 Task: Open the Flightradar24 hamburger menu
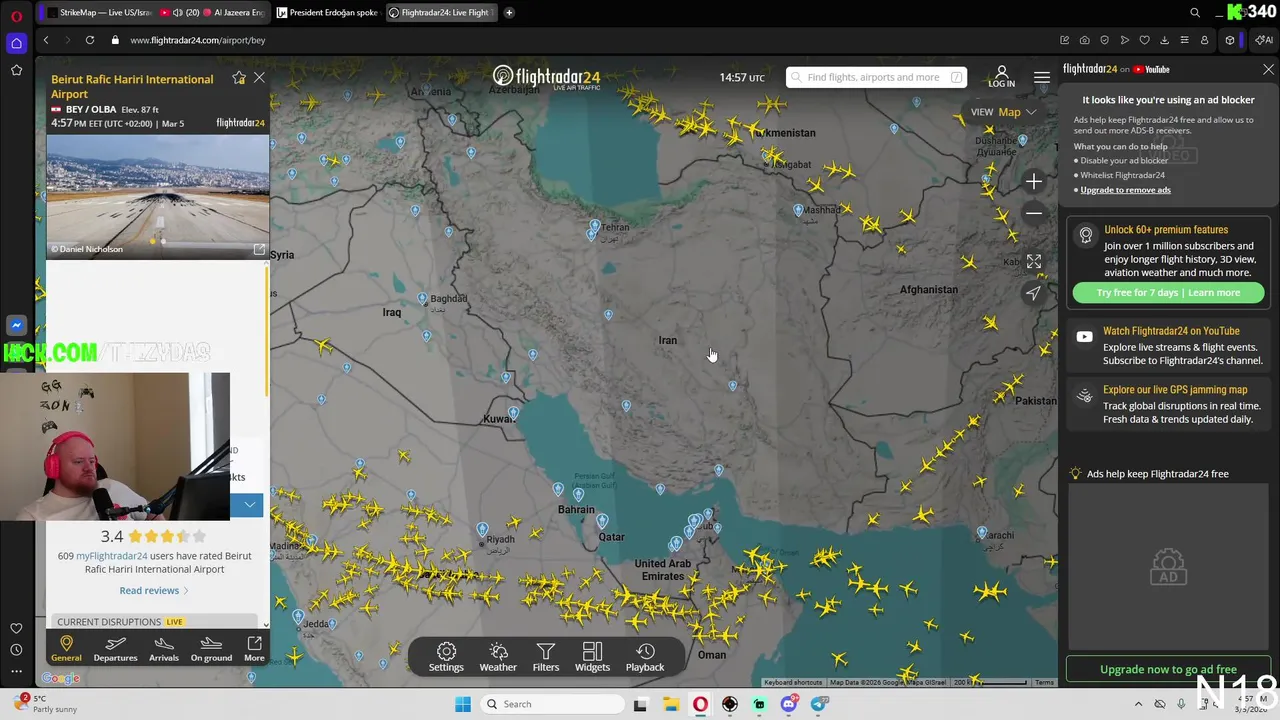tap(1042, 77)
